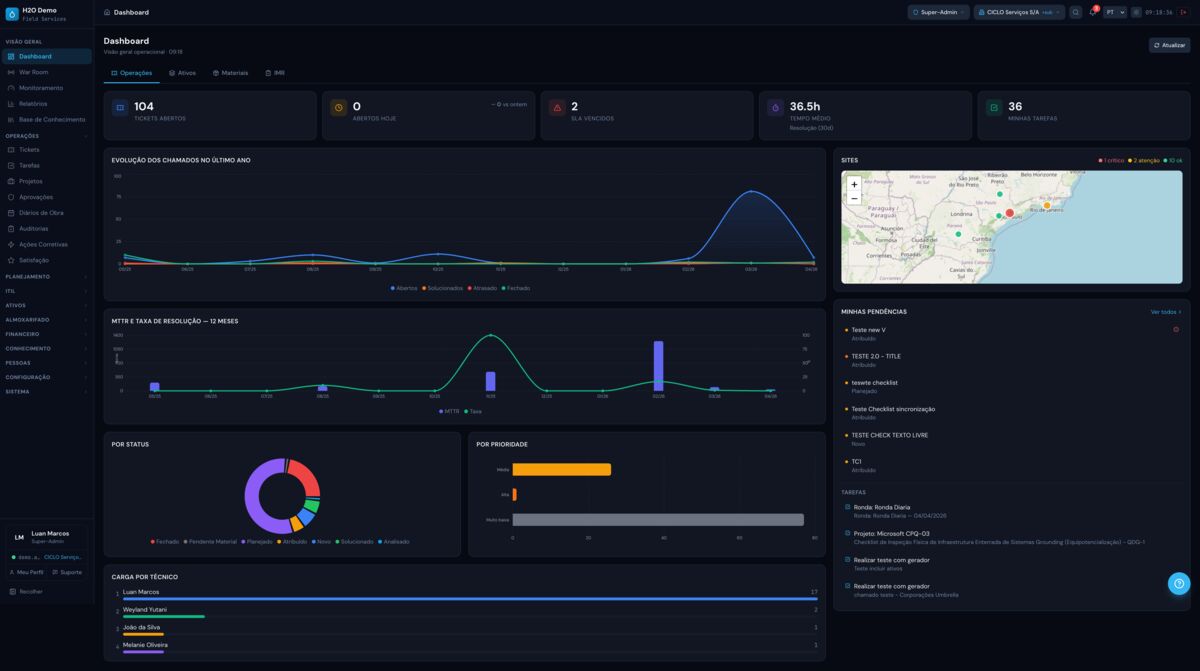Viewport: 1200px width, 671px height.
Task: Click the search magnifier icon in header
Action: (1076, 13)
